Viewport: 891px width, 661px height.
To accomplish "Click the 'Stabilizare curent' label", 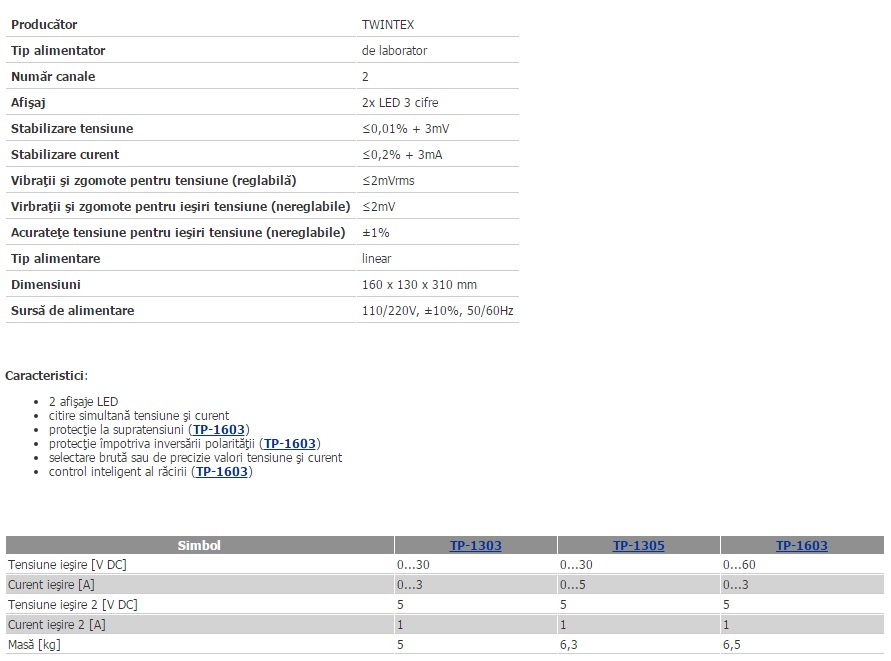I will click(x=65, y=155).
